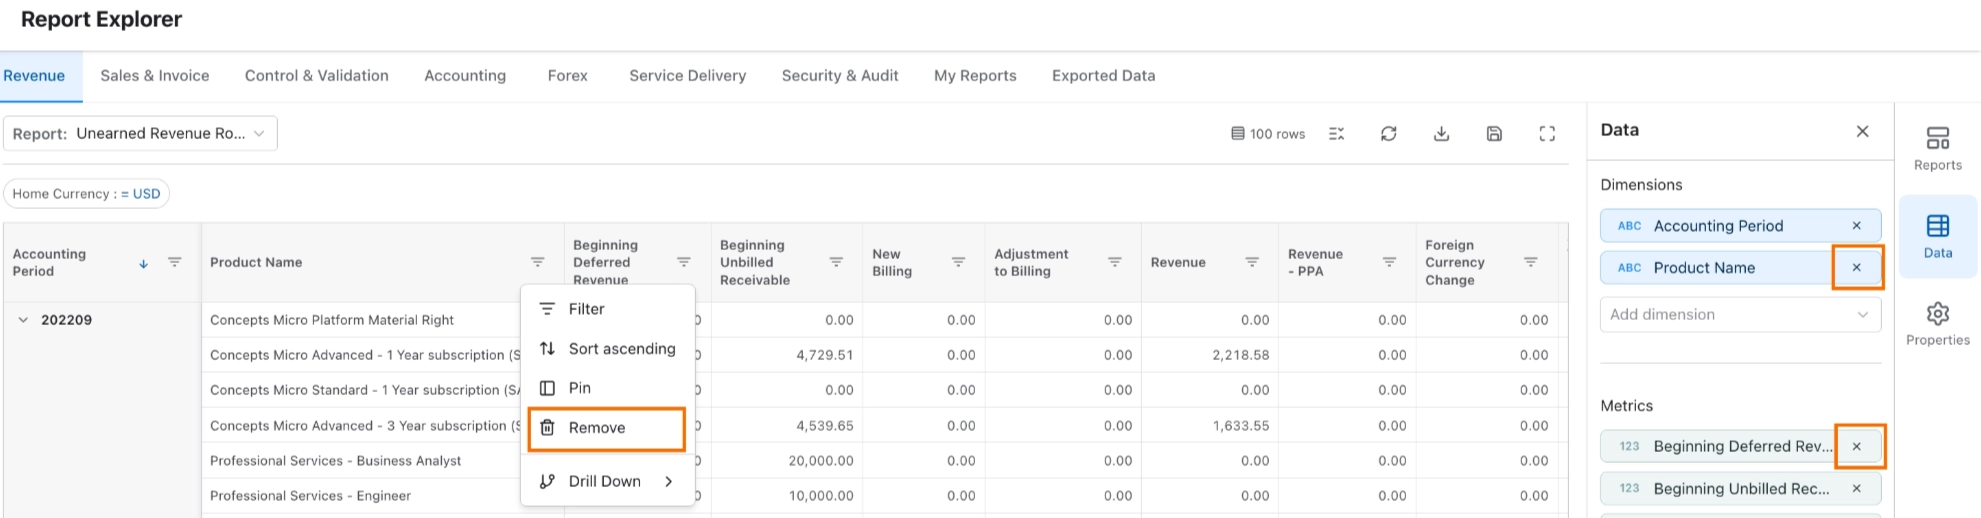This screenshot has height=518, width=1981.
Task: Open the Data sidebar panel
Action: pos(1937,236)
